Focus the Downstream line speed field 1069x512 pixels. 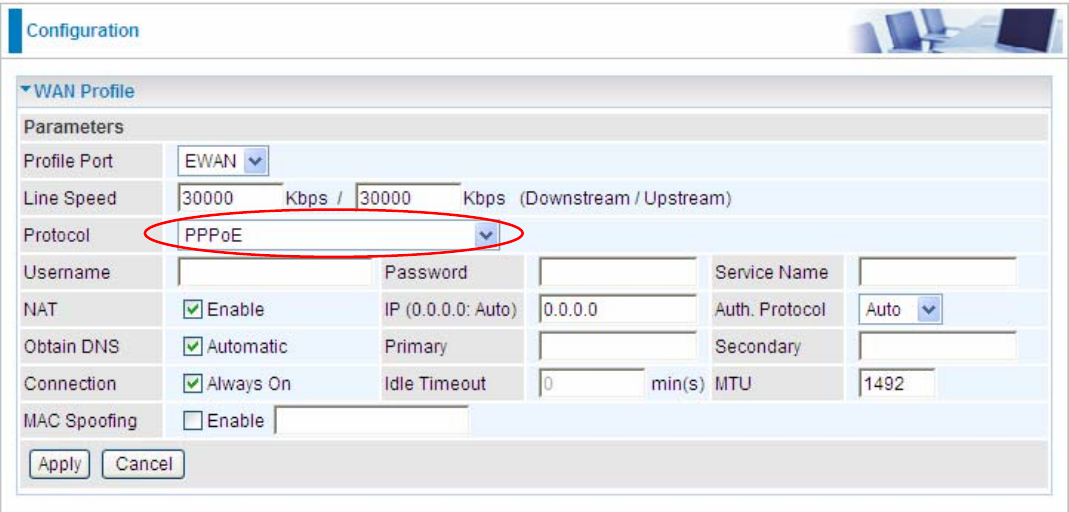click(230, 198)
